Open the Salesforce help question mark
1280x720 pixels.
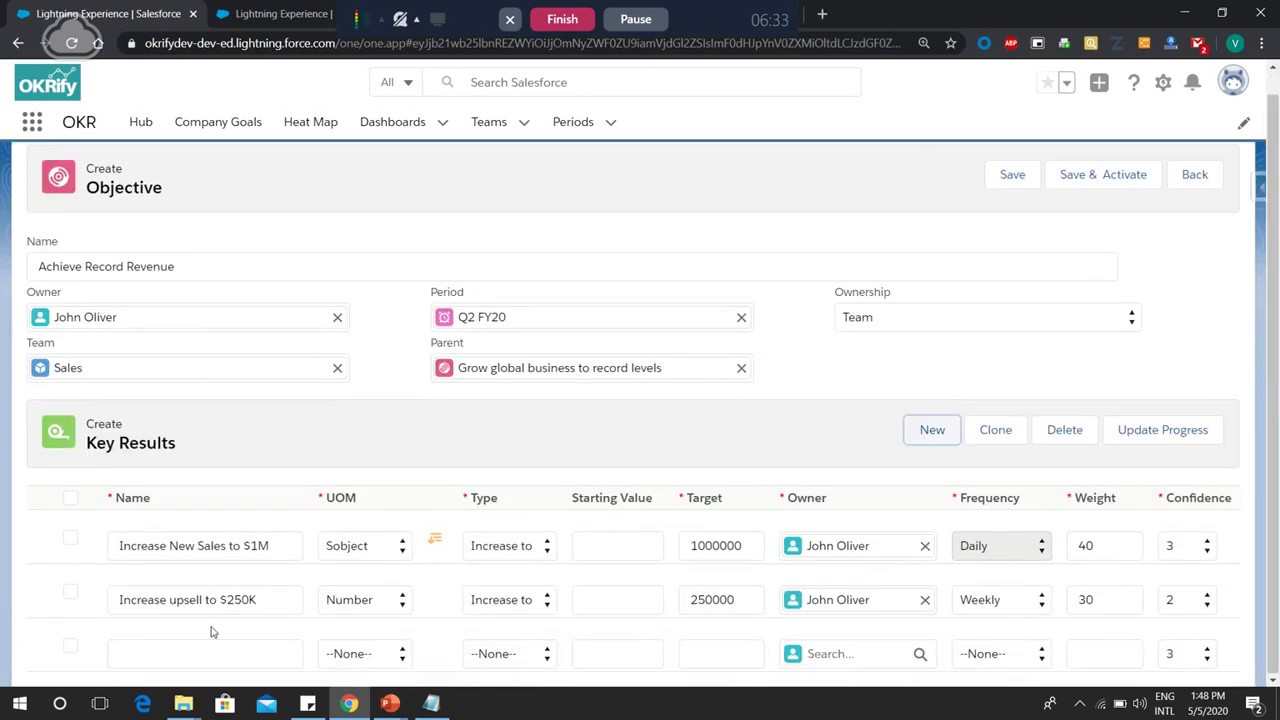(1133, 83)
